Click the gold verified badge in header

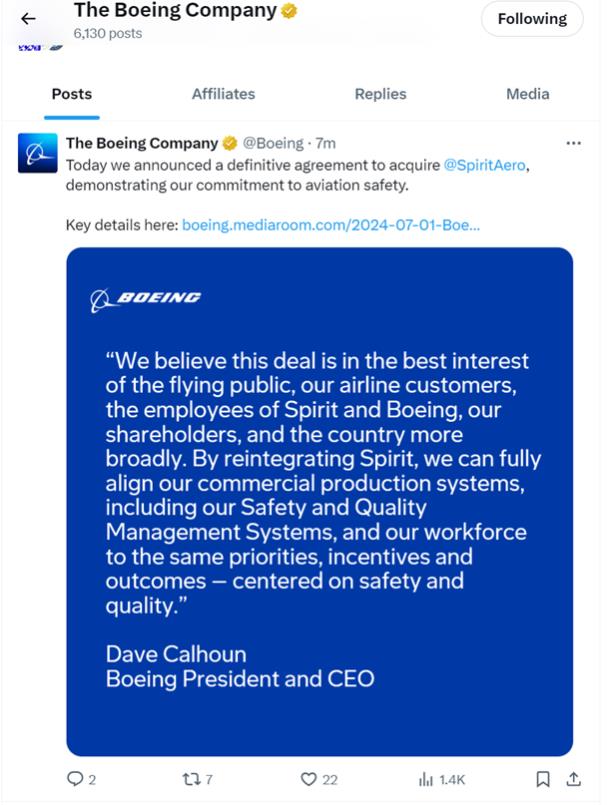point(289,12)
